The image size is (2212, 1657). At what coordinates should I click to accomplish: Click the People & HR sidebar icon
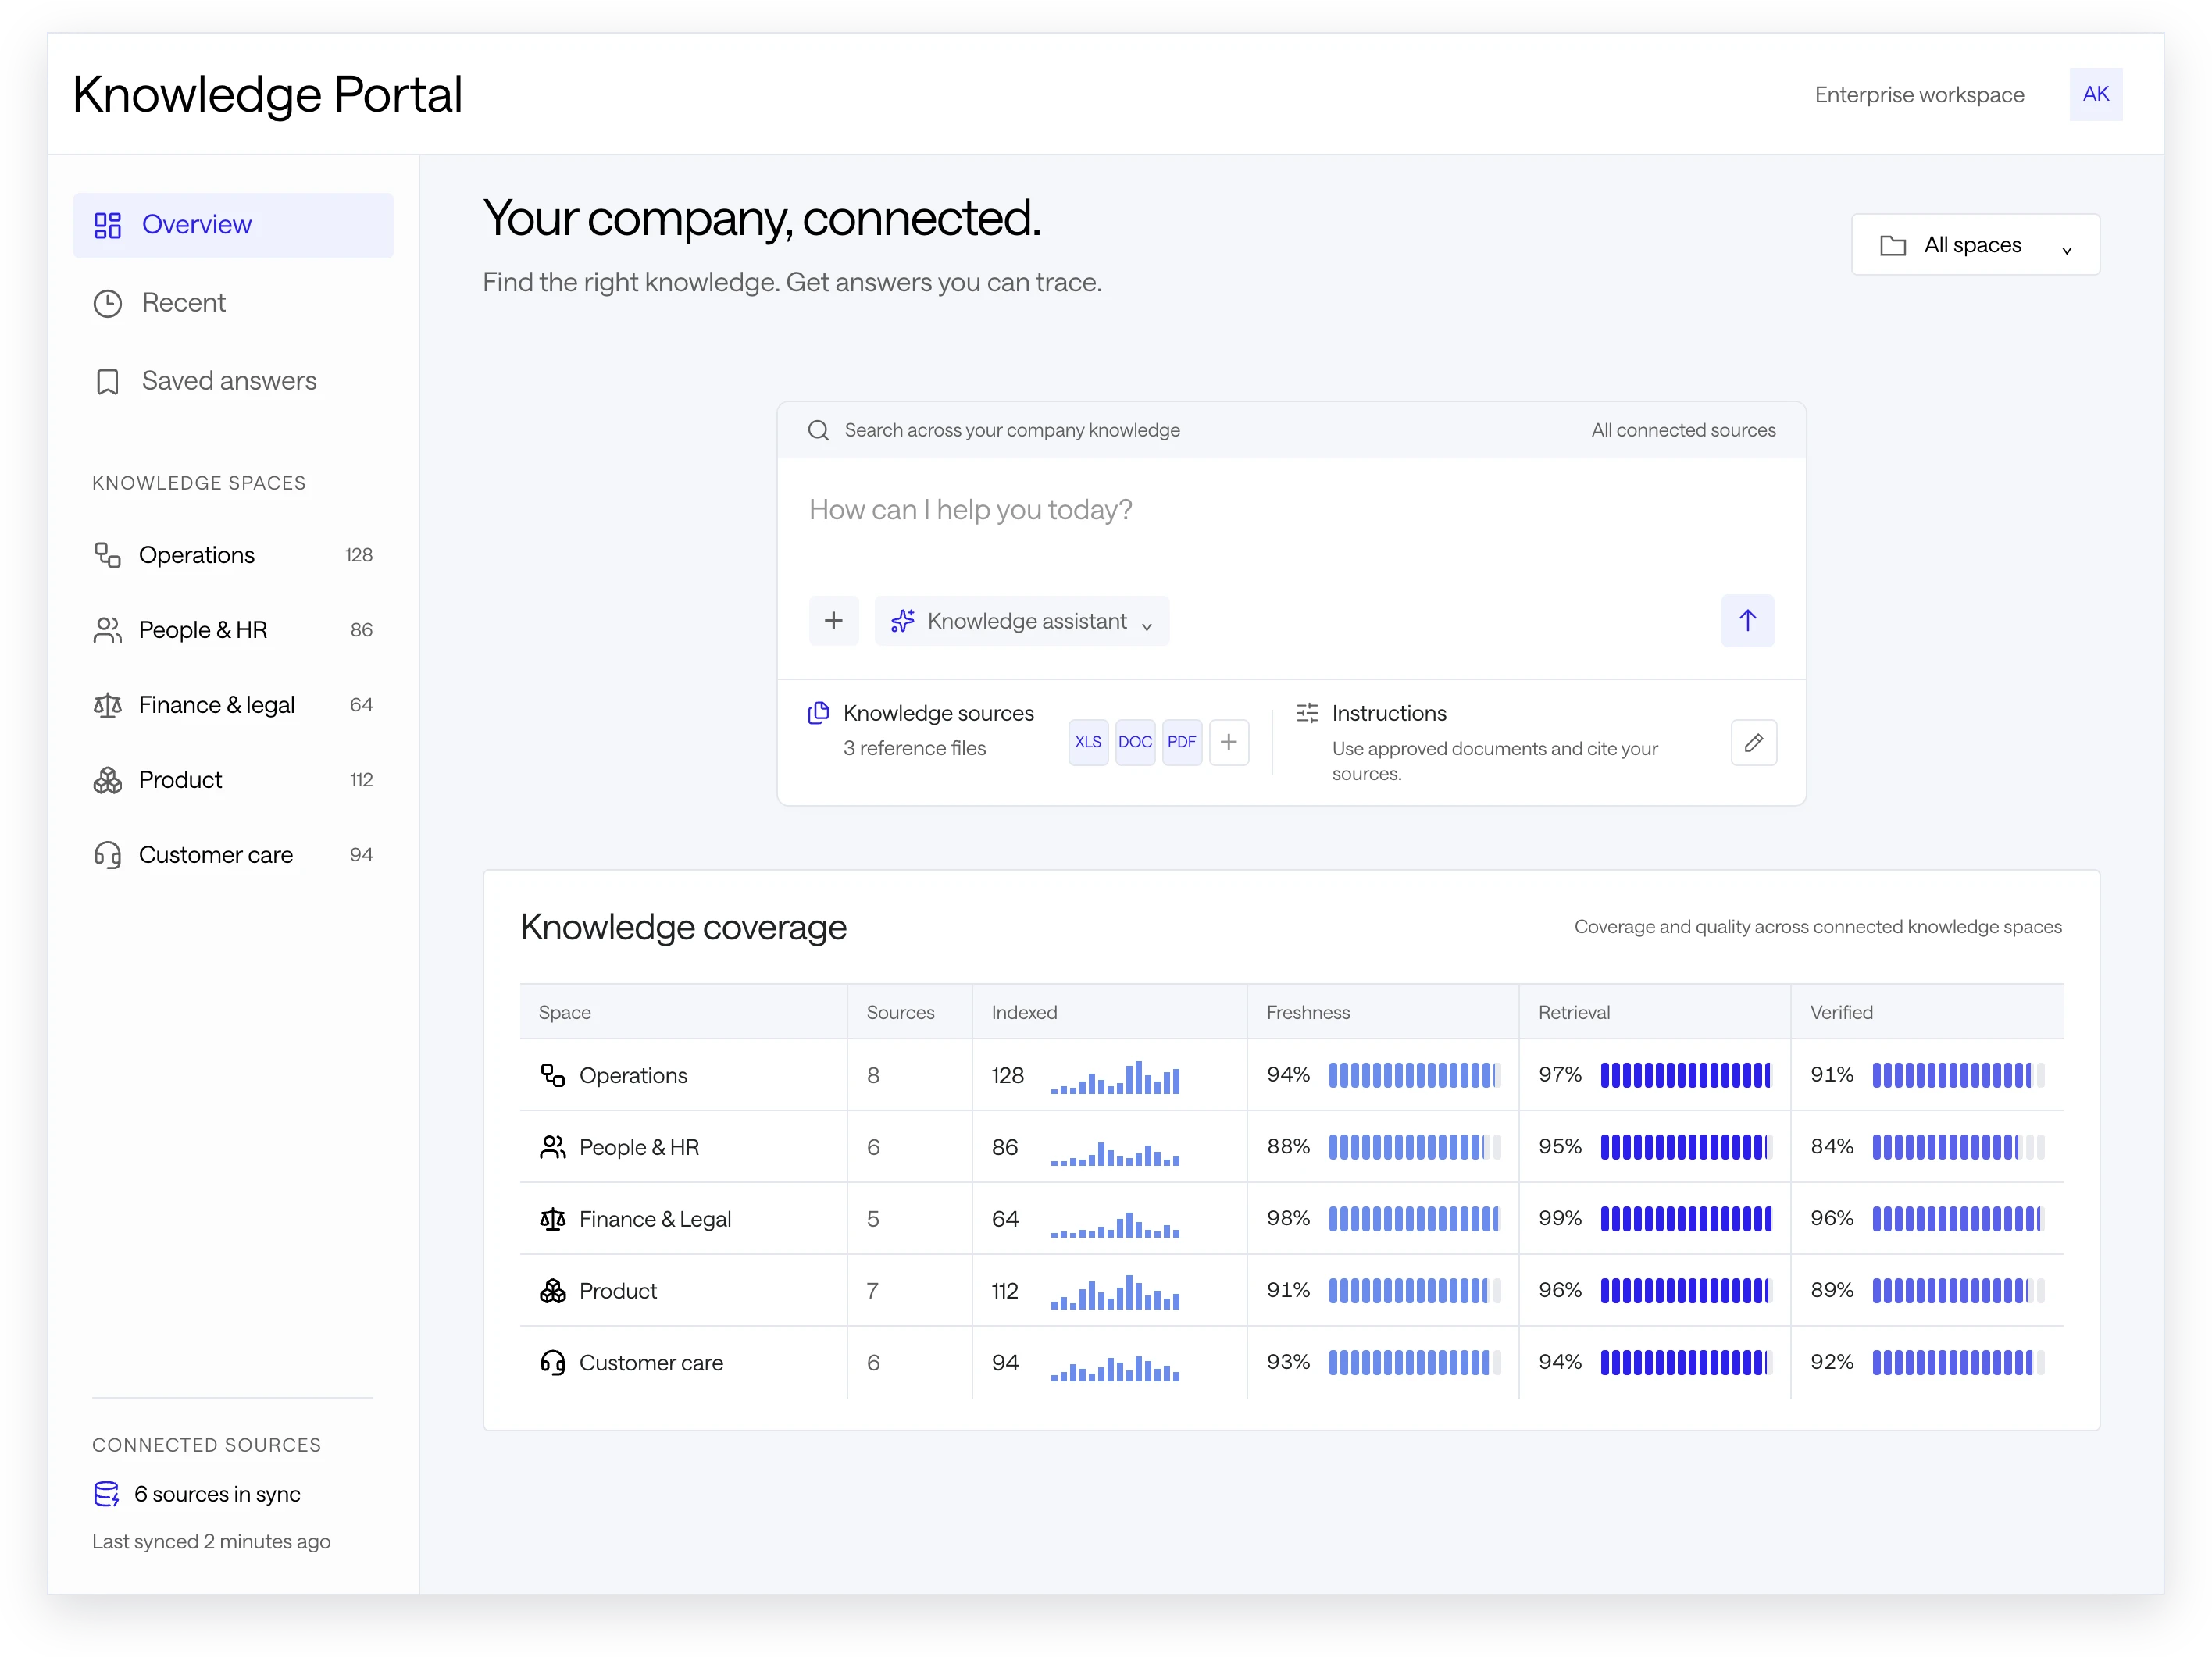pos(107,630)
